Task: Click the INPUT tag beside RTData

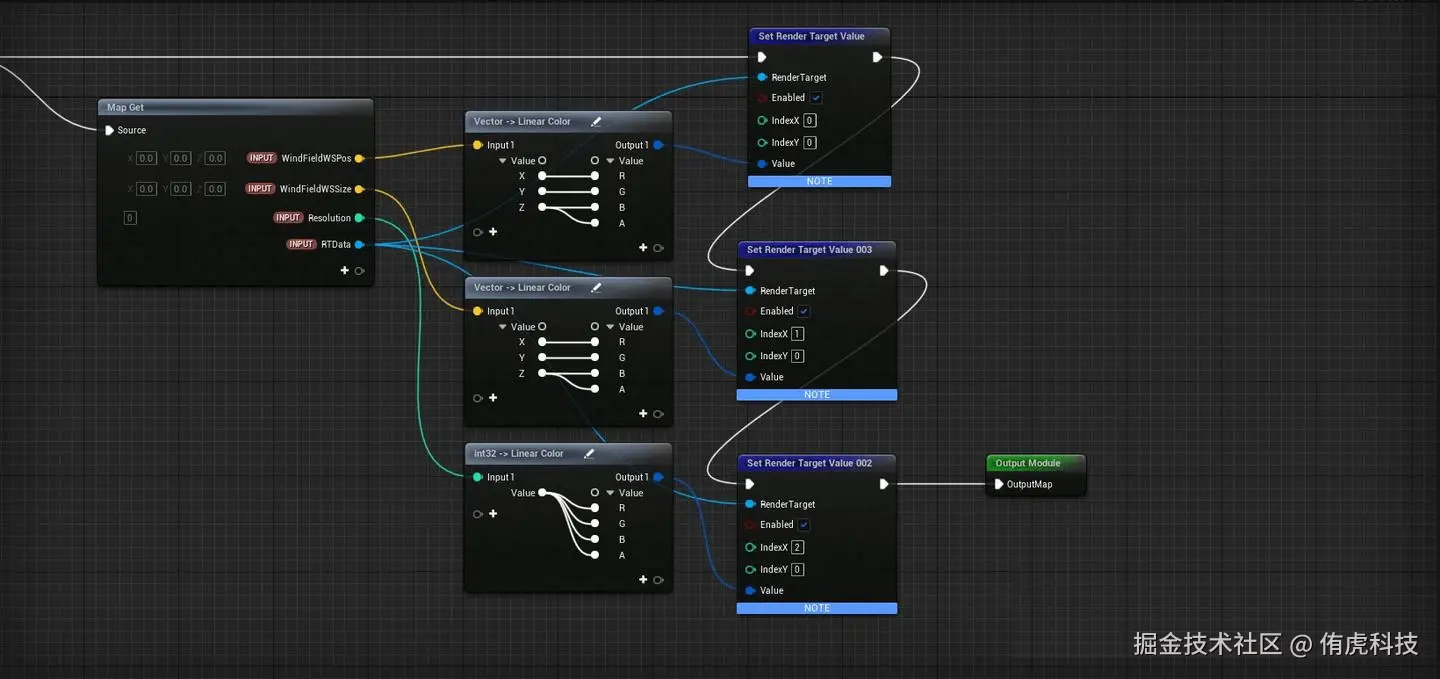Action: (x=301, y=244)
